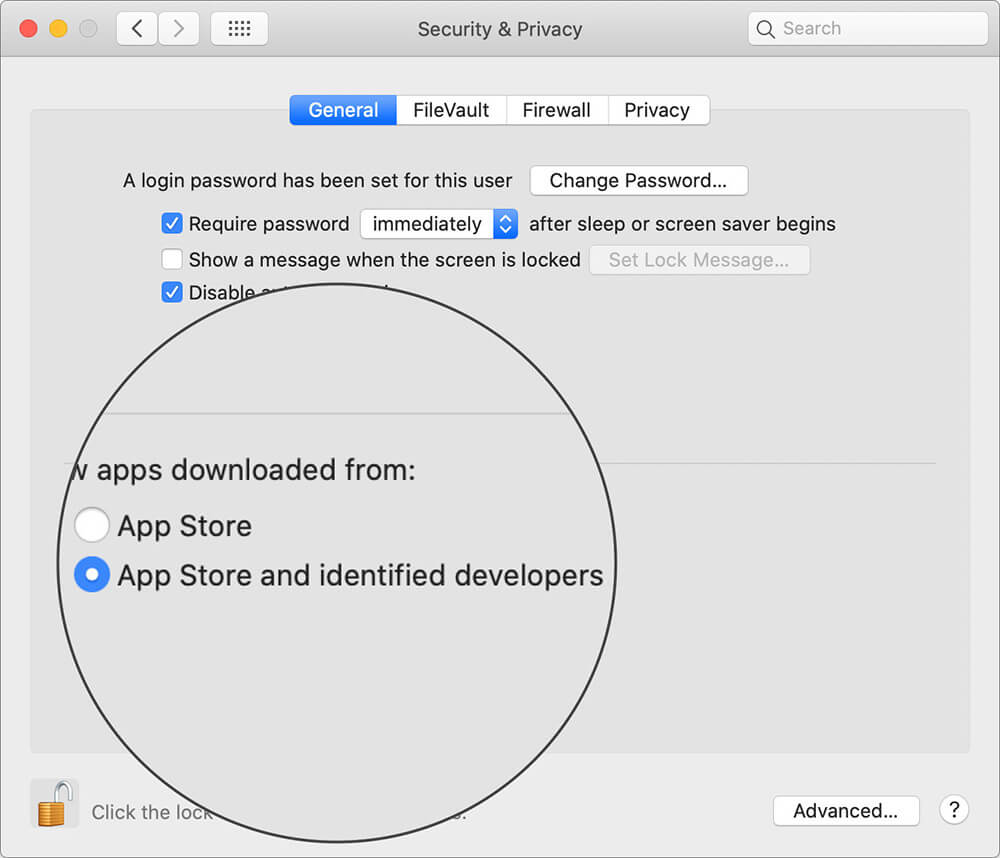Show all preferences with the grid icon
This screenshot has width=1000, height=858.
point(239,29)
